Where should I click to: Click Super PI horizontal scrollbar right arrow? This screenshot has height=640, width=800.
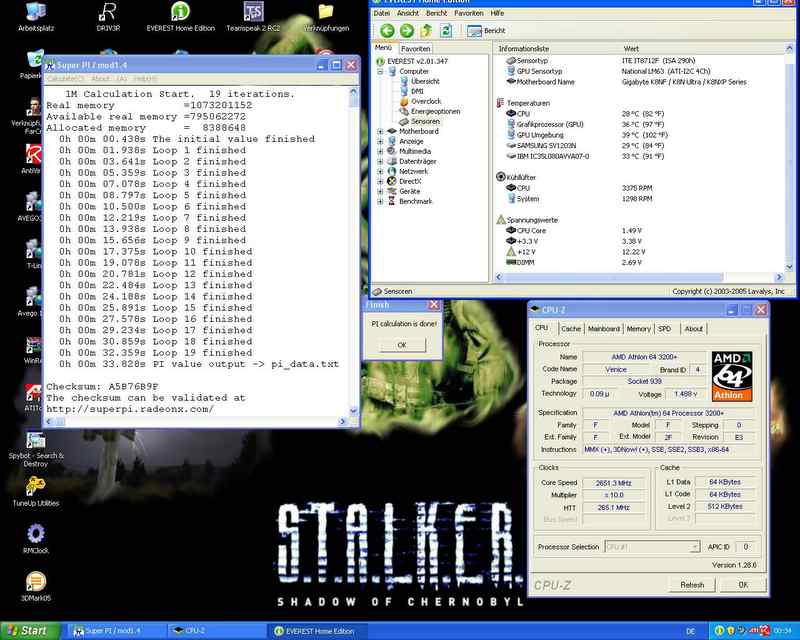342,422
